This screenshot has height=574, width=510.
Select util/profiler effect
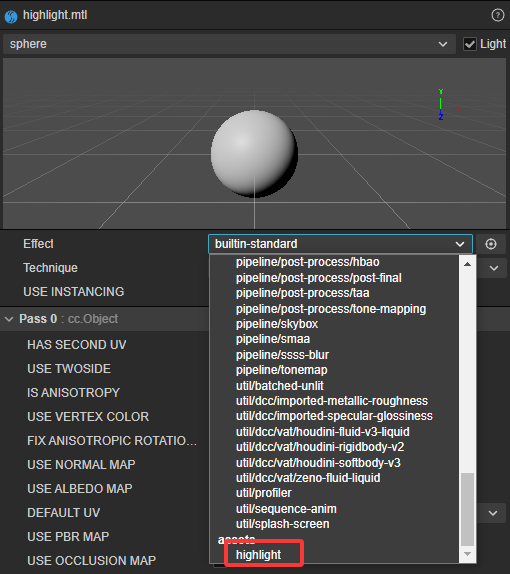[264, 493]
